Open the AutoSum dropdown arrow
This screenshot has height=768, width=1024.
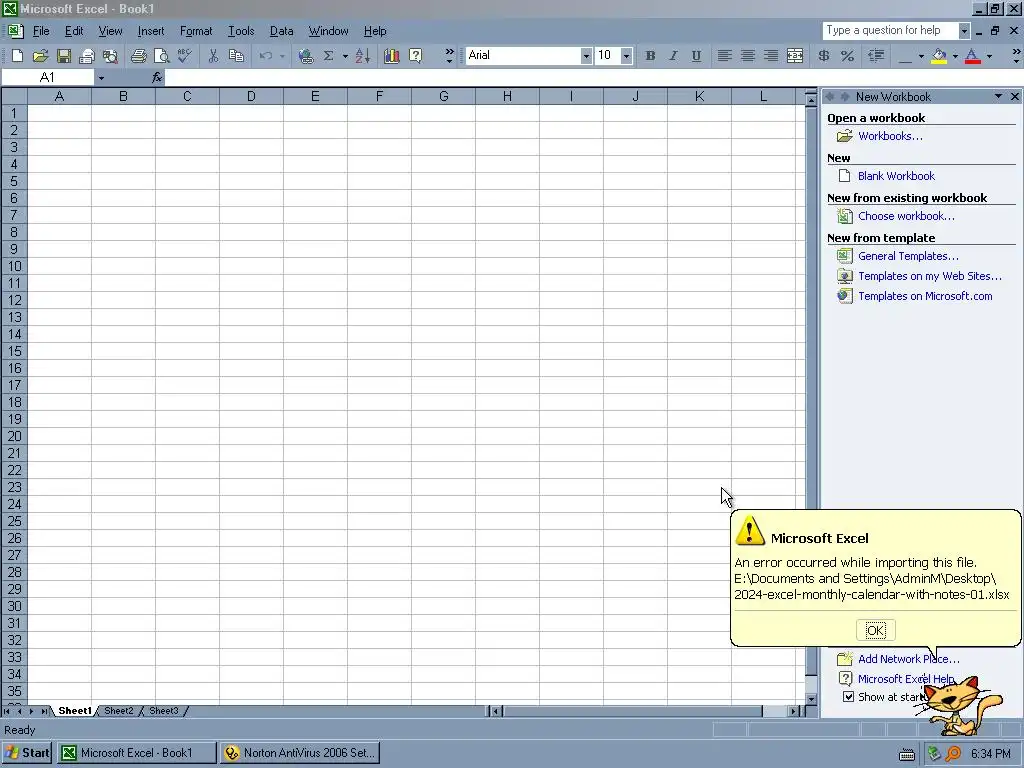[345, 56]
